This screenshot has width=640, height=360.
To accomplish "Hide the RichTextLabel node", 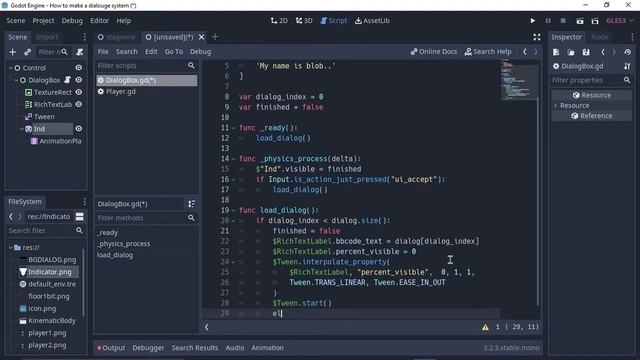I will (x=79, y=104).
